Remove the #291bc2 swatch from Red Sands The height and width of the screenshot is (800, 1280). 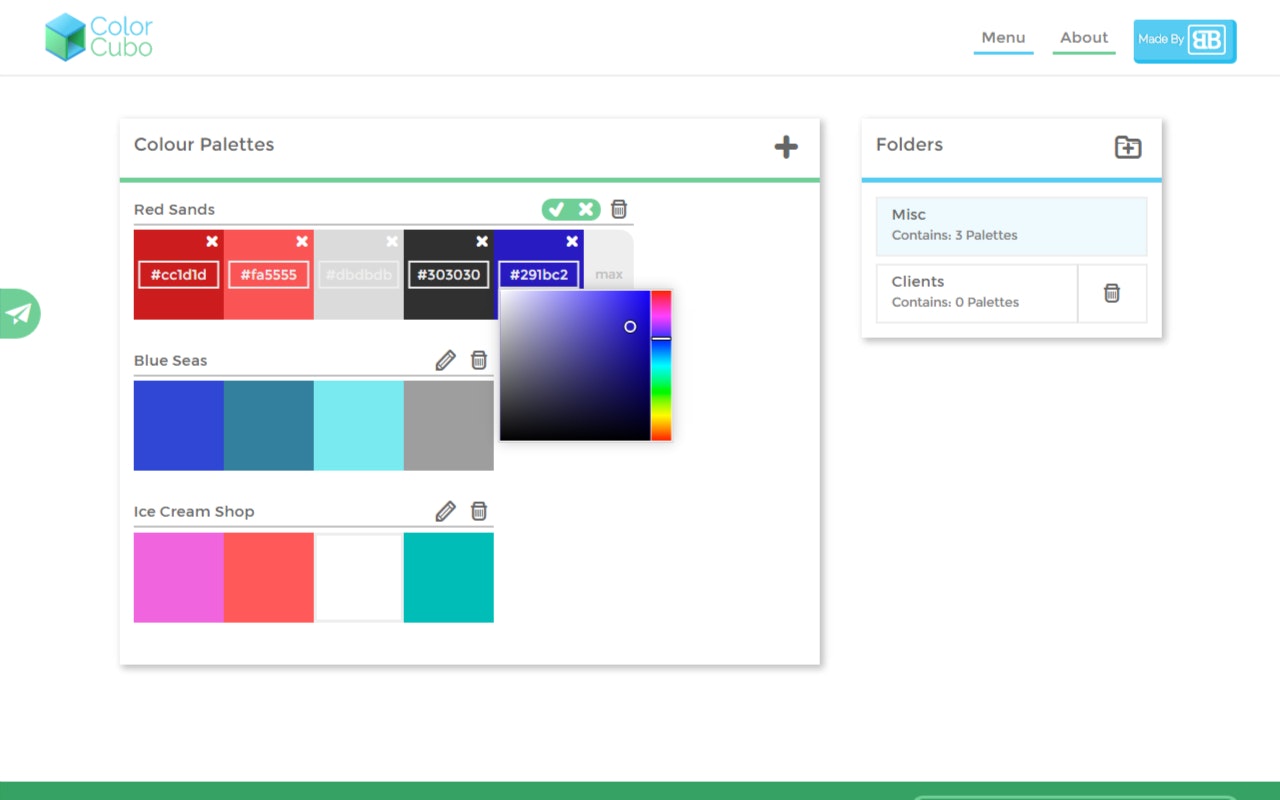[571, 240]
